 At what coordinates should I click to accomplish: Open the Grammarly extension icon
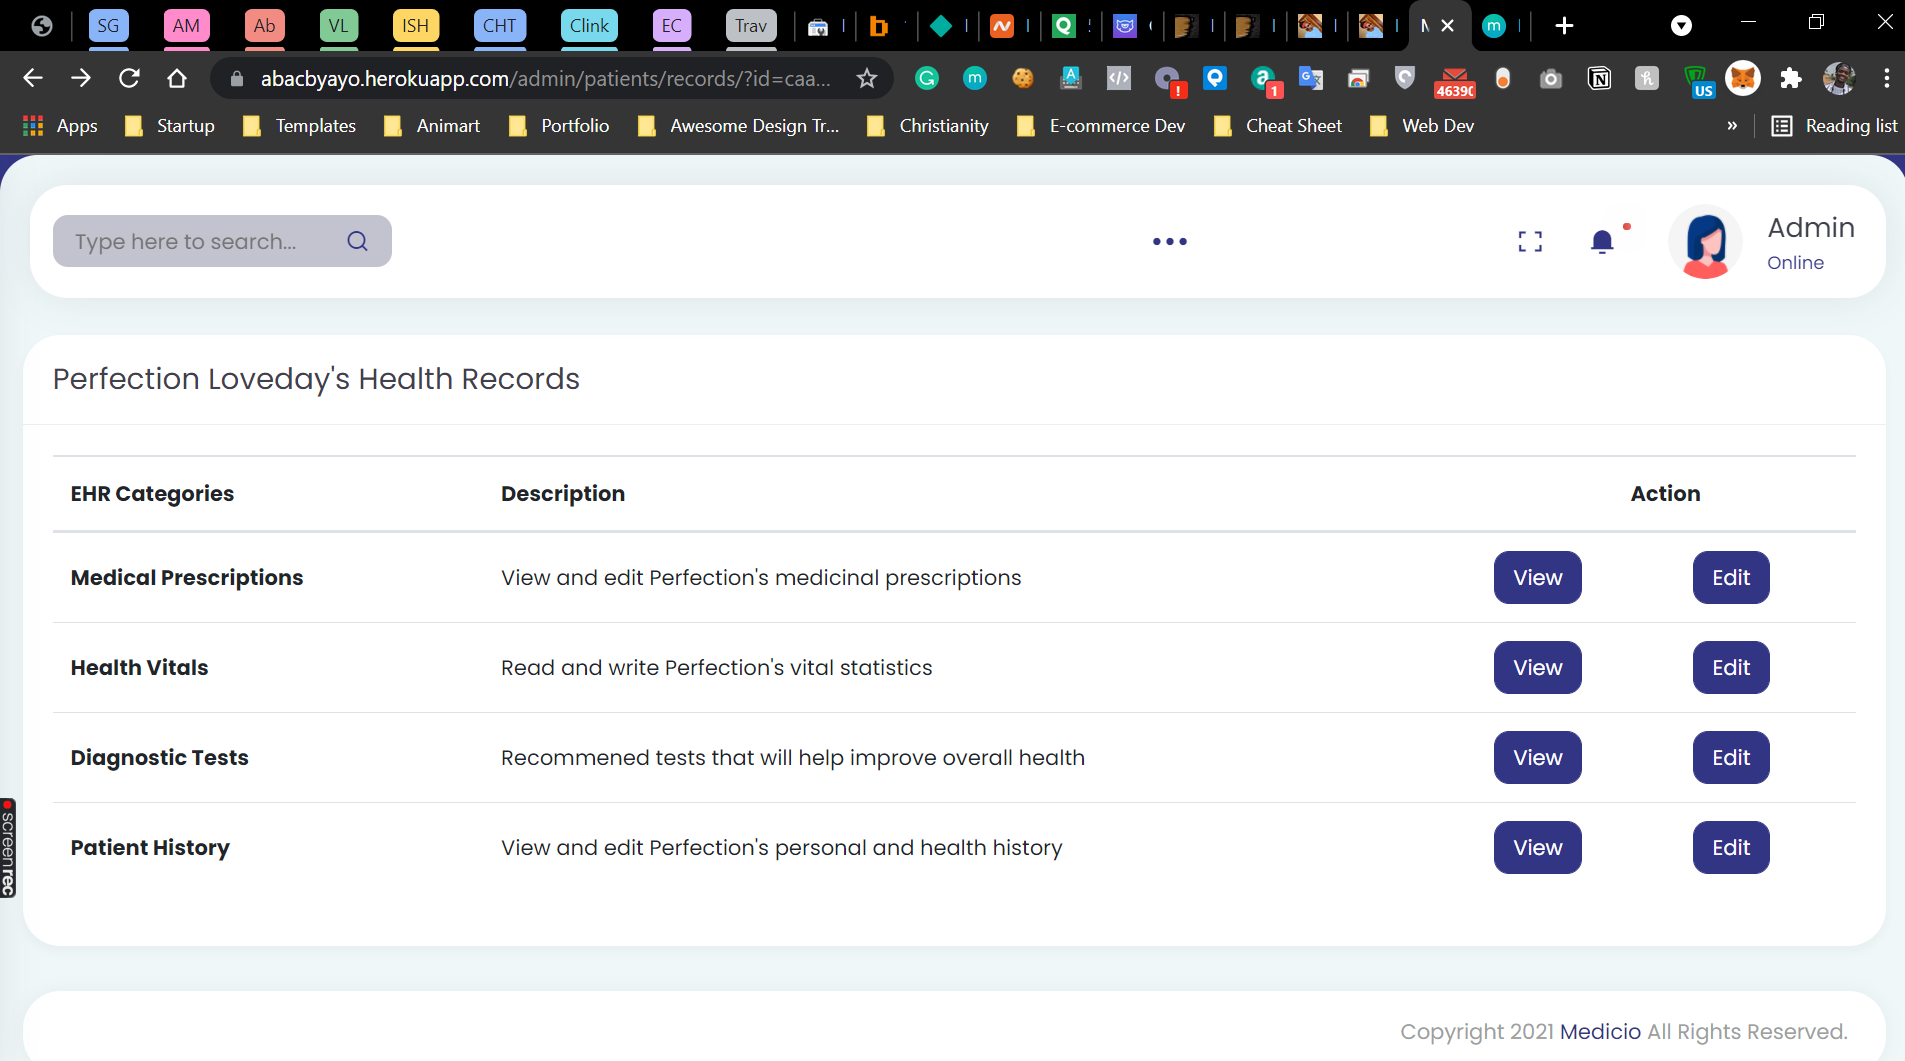pos(927,78)
